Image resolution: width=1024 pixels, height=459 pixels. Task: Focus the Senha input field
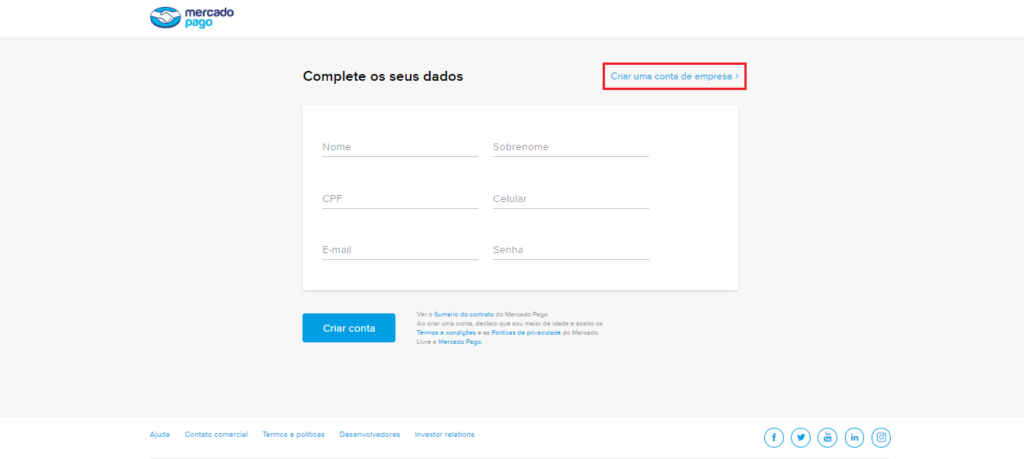pos(571,249)
